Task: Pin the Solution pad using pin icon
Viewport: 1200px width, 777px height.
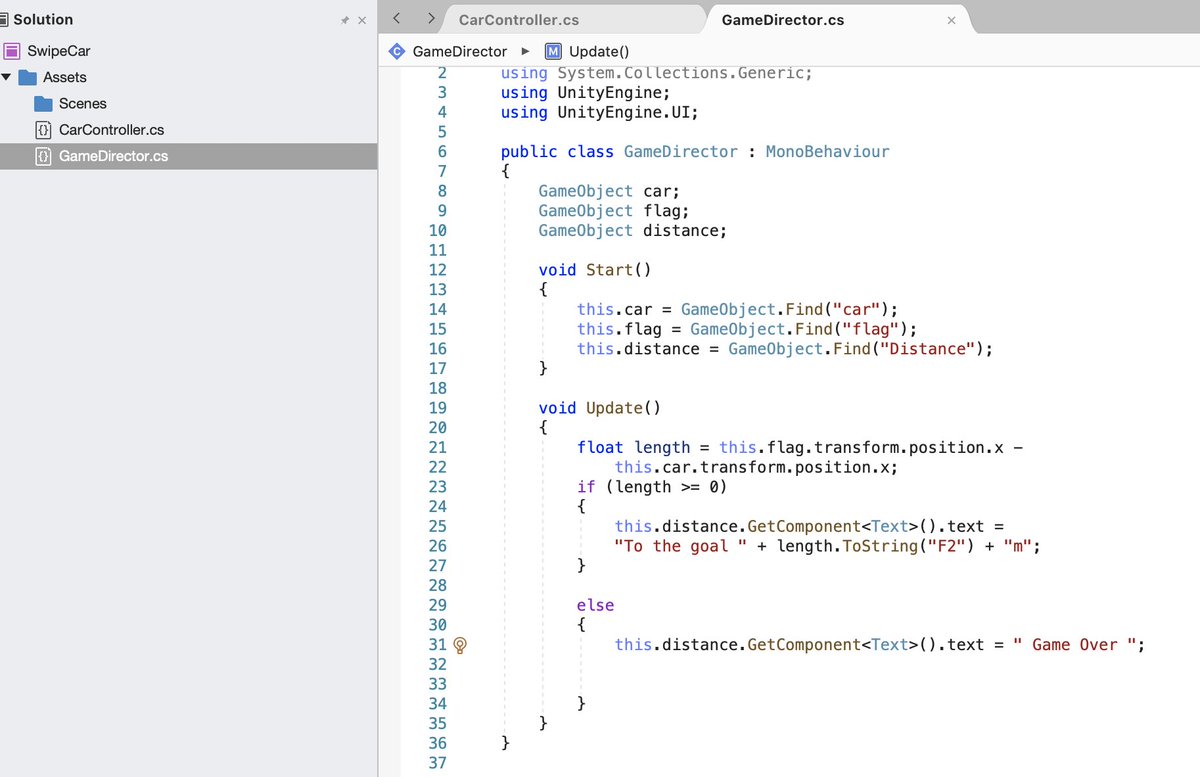Action: coord(345,20)
